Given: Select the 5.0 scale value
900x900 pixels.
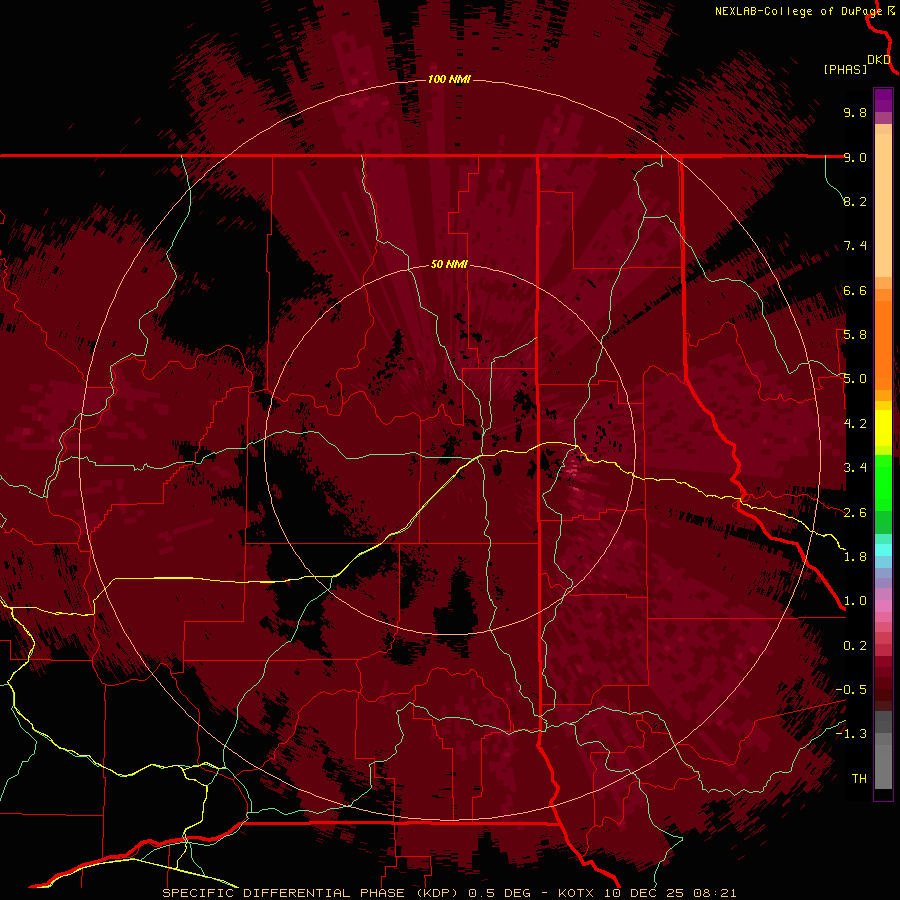Looking at the screenshot, I should pyautogui.click(x=855, y=379).
